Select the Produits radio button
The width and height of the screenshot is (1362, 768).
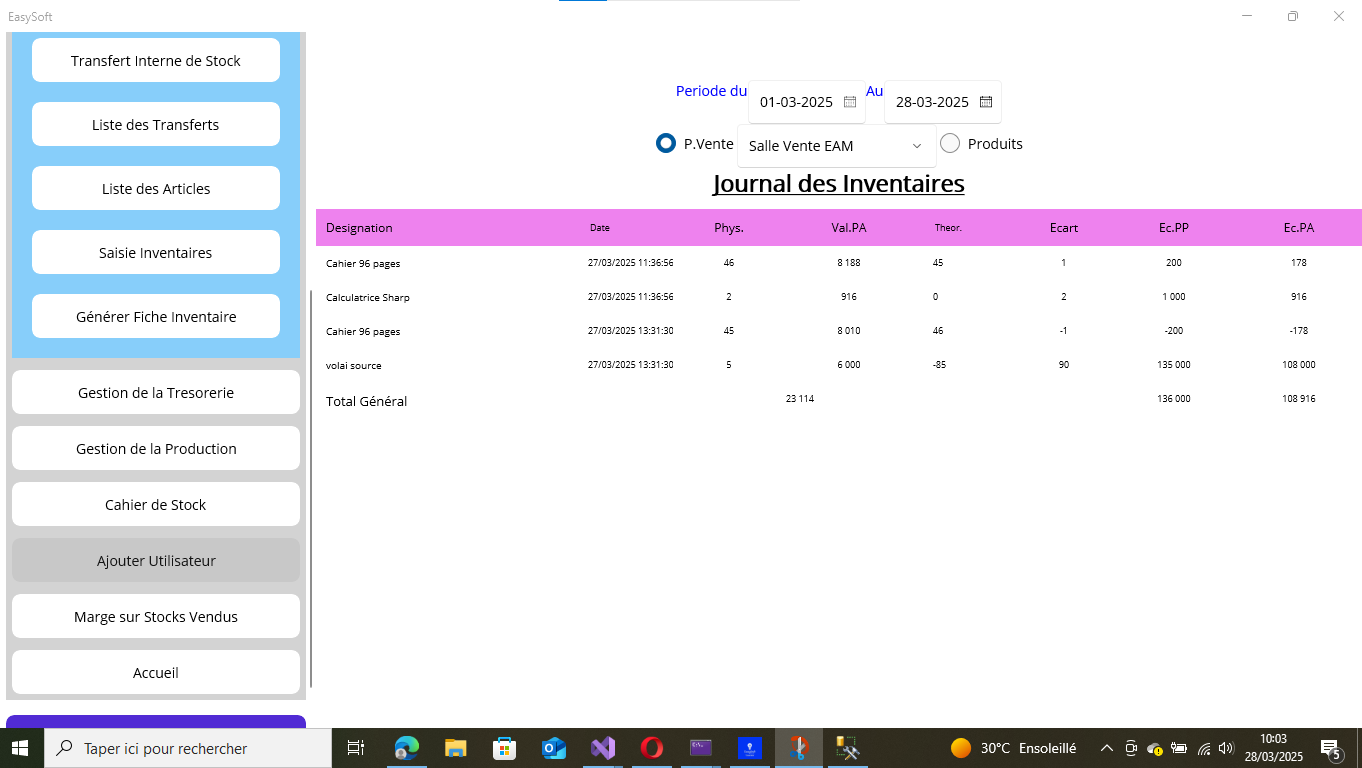pyautogui.click(x=950, y=144)
